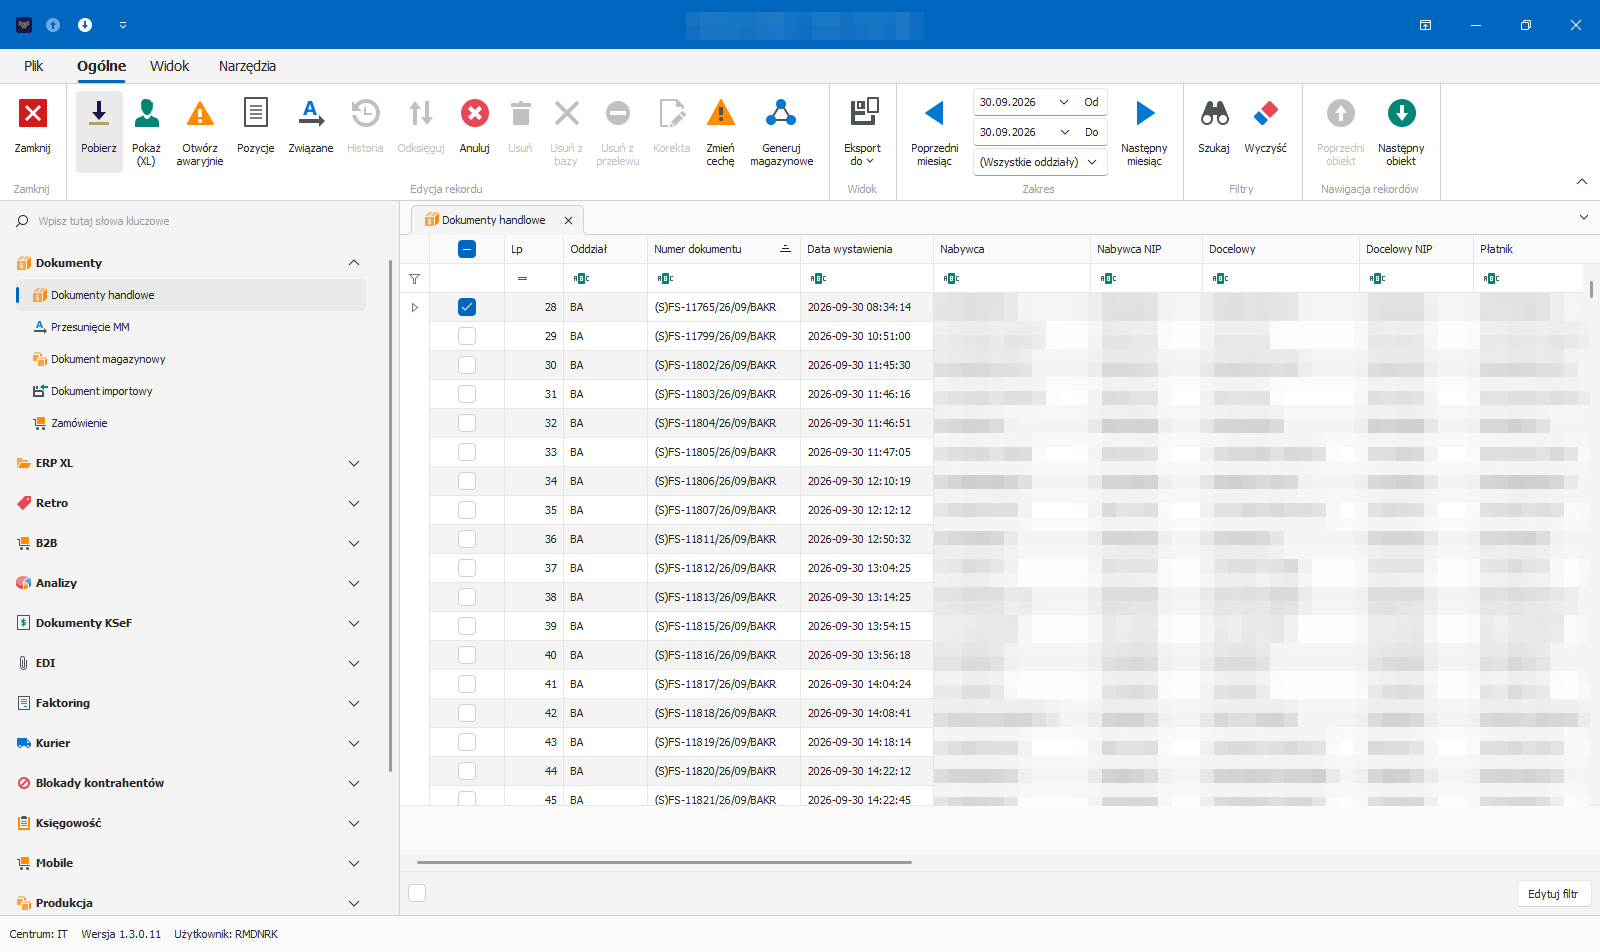
Task: Open the Od date dropdown
Action: (x=1064, y=102)
